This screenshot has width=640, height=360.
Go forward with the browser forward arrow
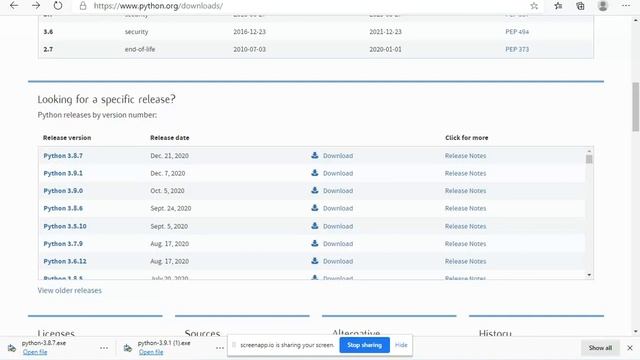click(x=36, y=6)
